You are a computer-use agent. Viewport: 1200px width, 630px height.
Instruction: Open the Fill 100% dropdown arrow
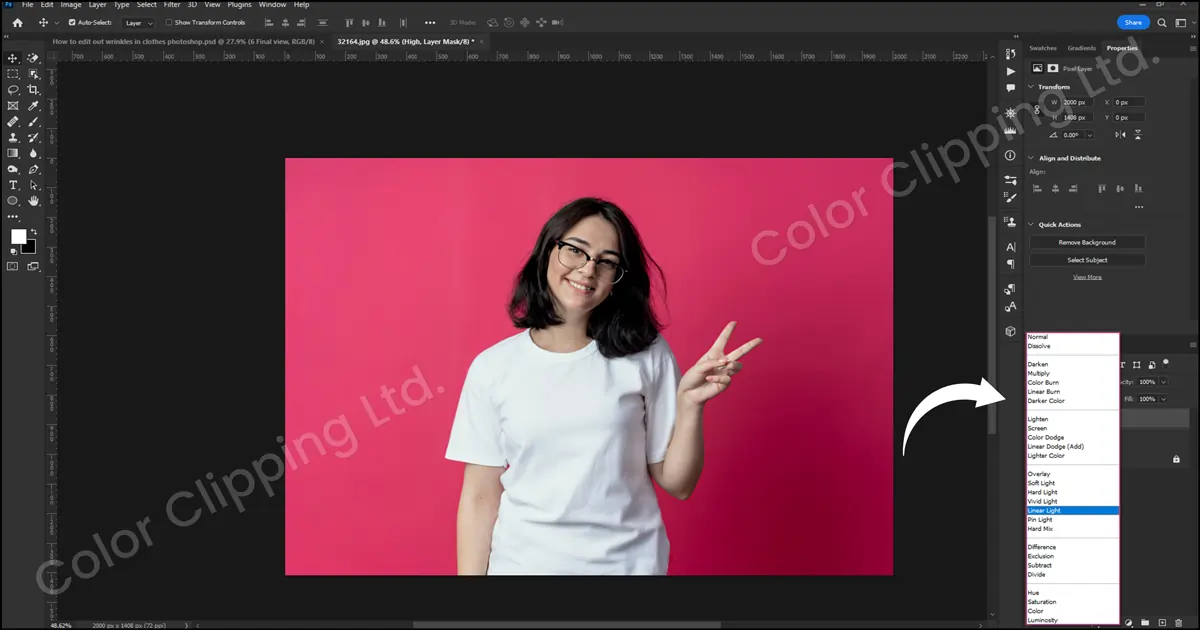[1163, 399]
